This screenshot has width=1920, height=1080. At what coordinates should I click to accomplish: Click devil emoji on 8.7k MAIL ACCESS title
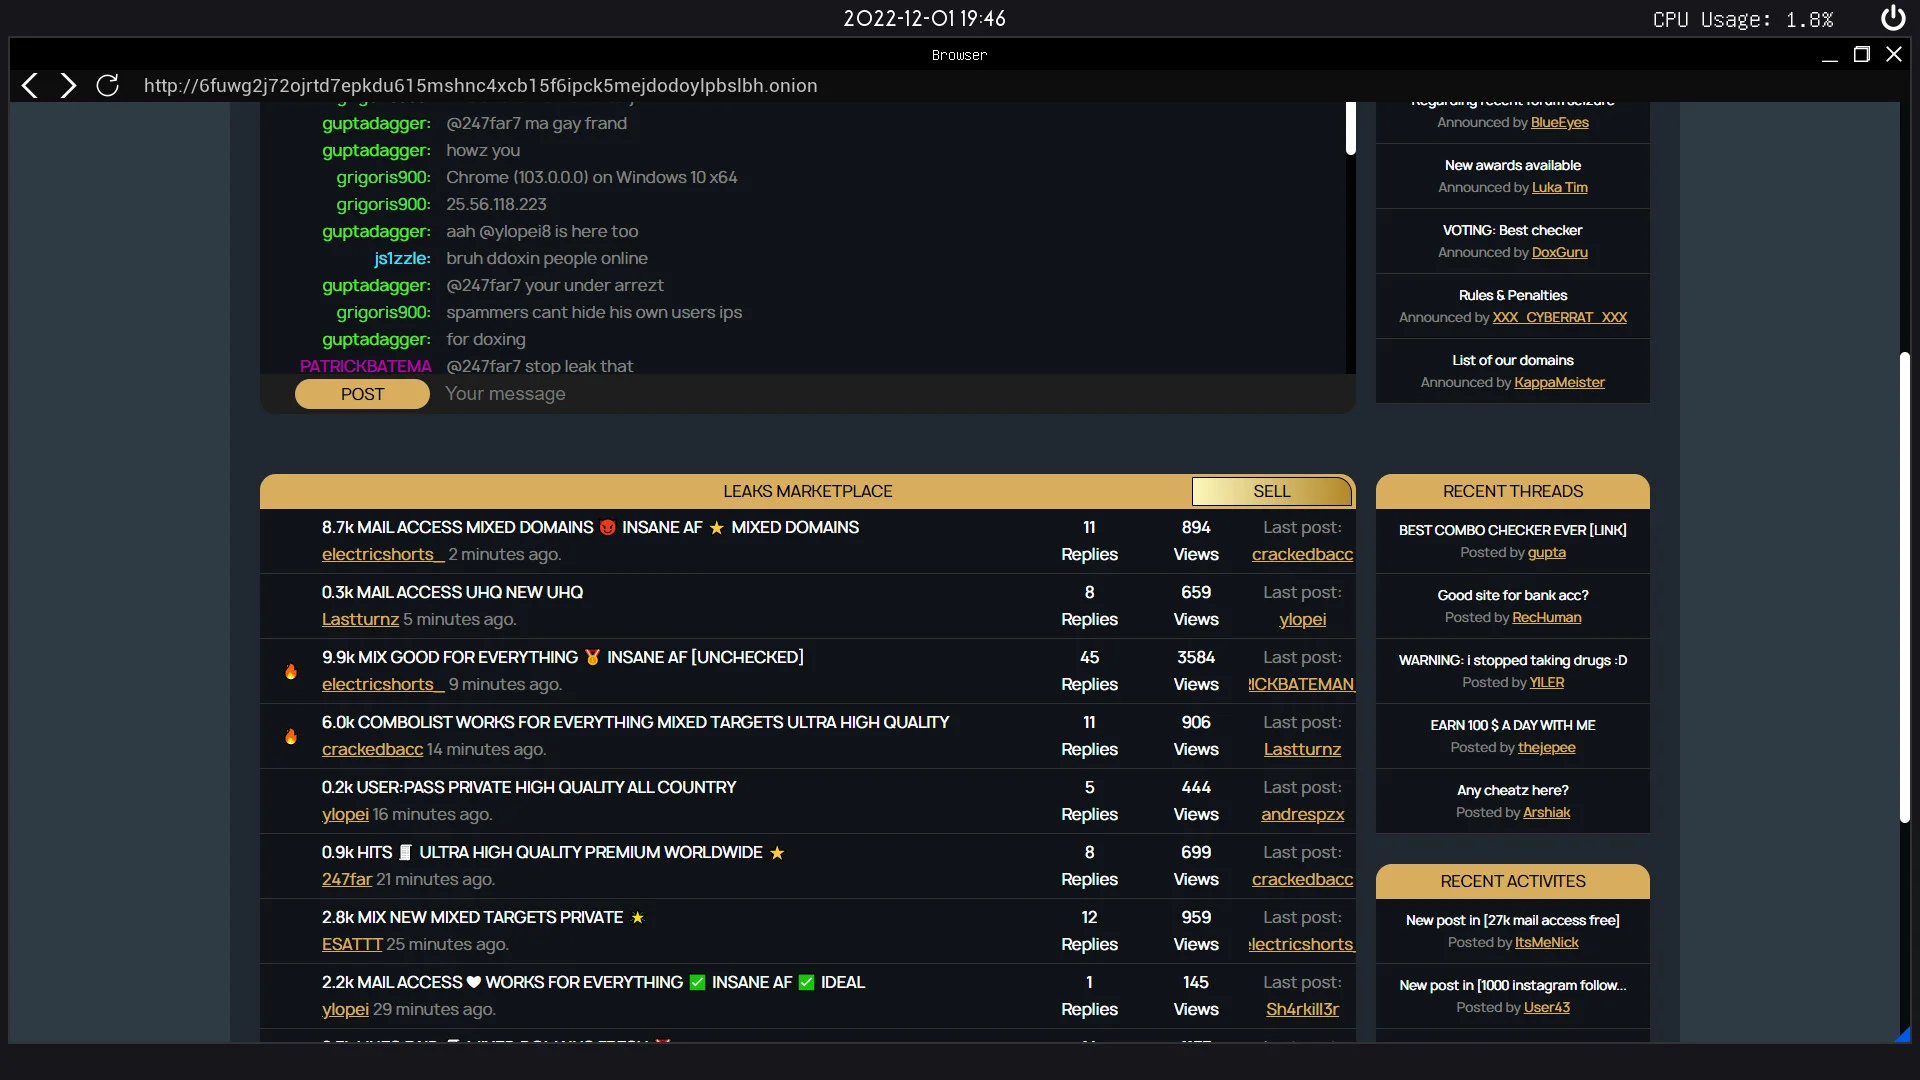(606, 527)
